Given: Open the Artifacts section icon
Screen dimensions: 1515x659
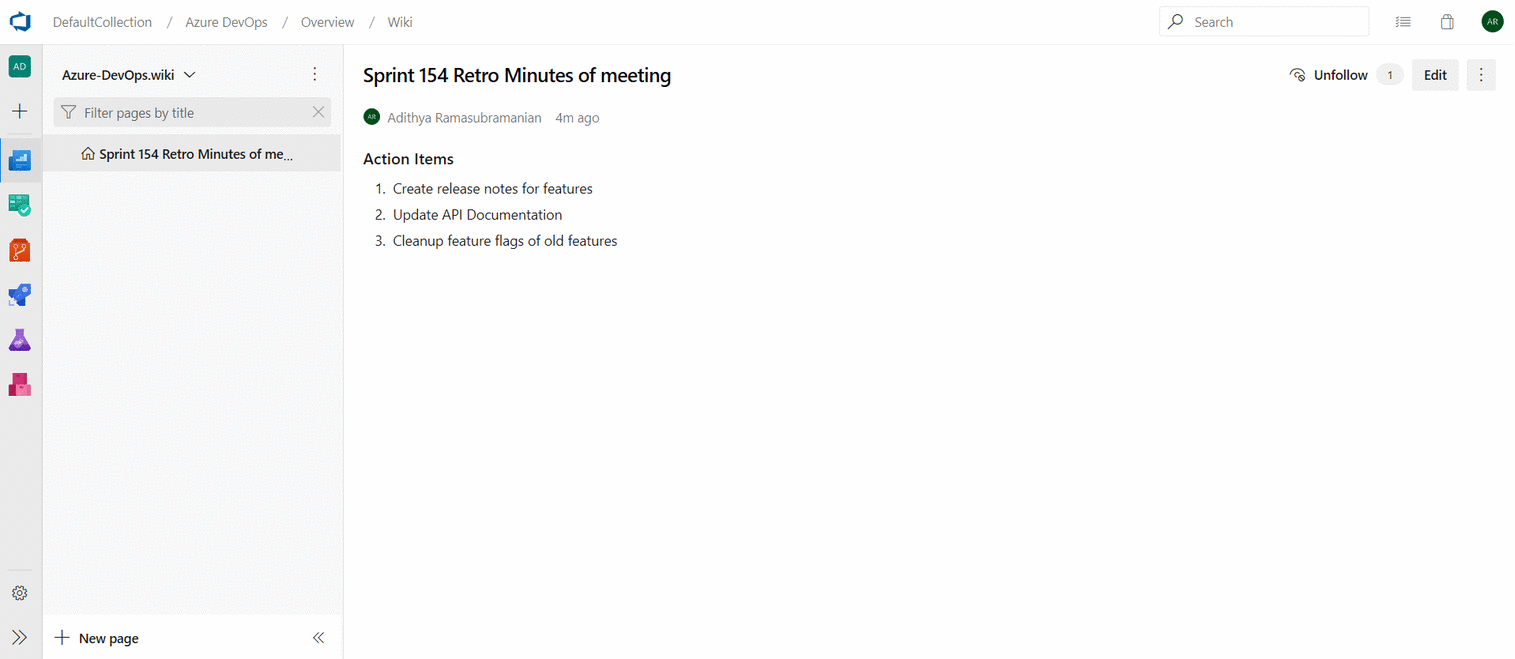Looking at the screenshot, I should 20,384.
